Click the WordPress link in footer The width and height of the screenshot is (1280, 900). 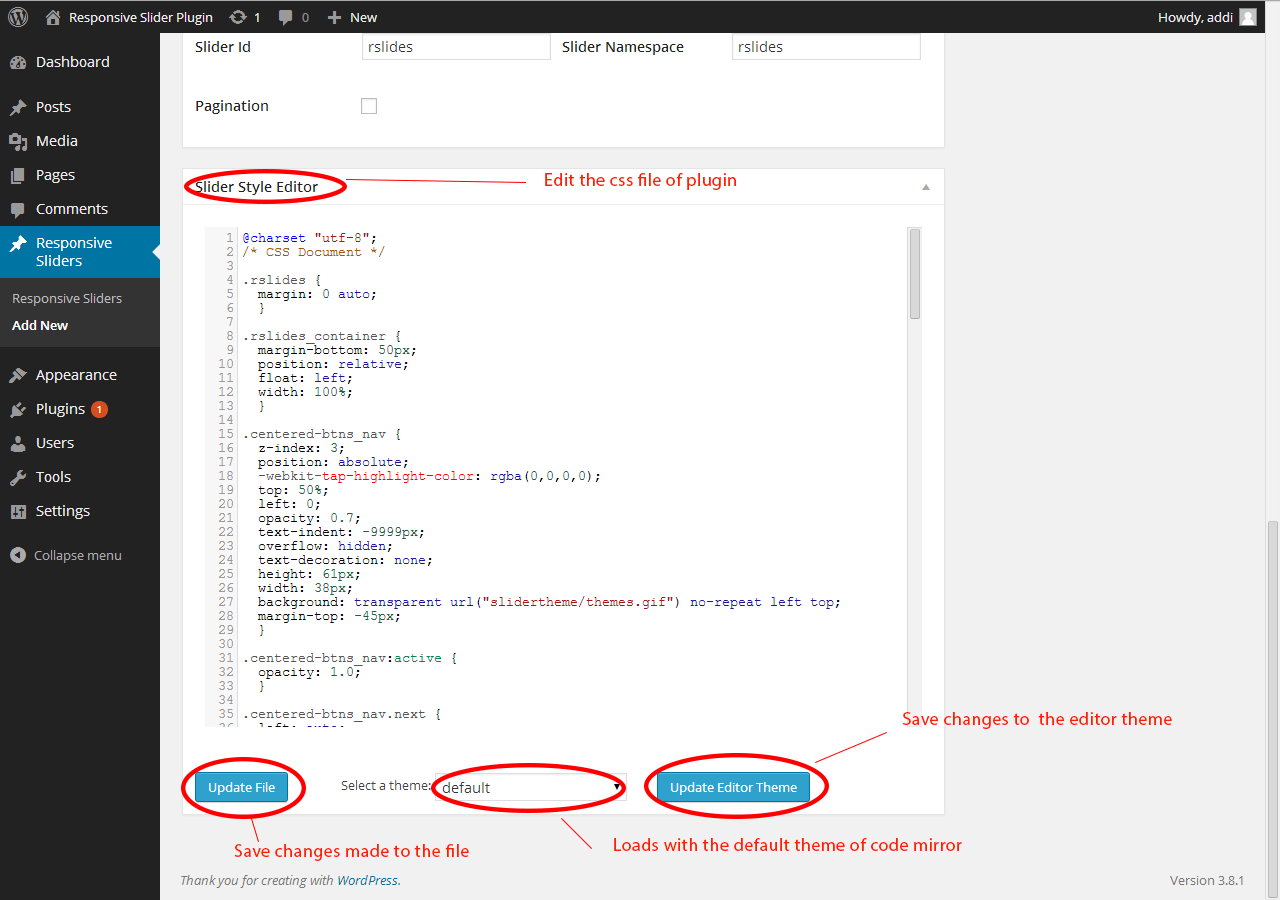[367, 881]
